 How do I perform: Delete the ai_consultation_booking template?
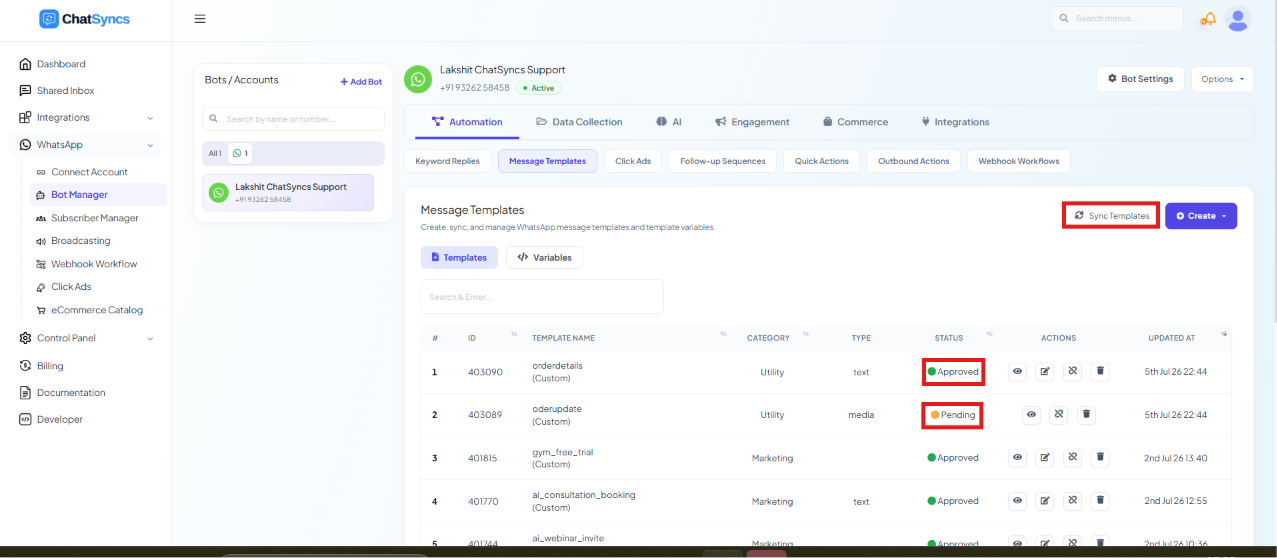(x=1100, y=501)
